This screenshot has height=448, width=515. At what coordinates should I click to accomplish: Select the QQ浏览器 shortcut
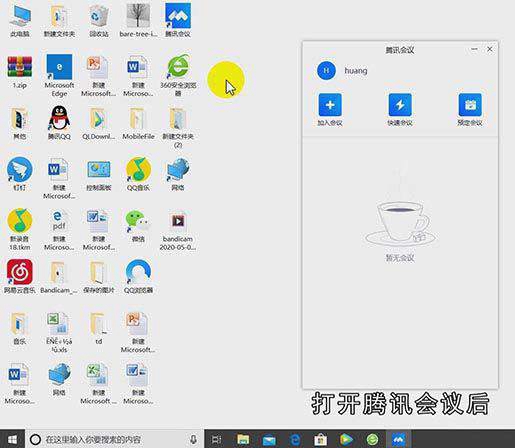tap(138, 277)
